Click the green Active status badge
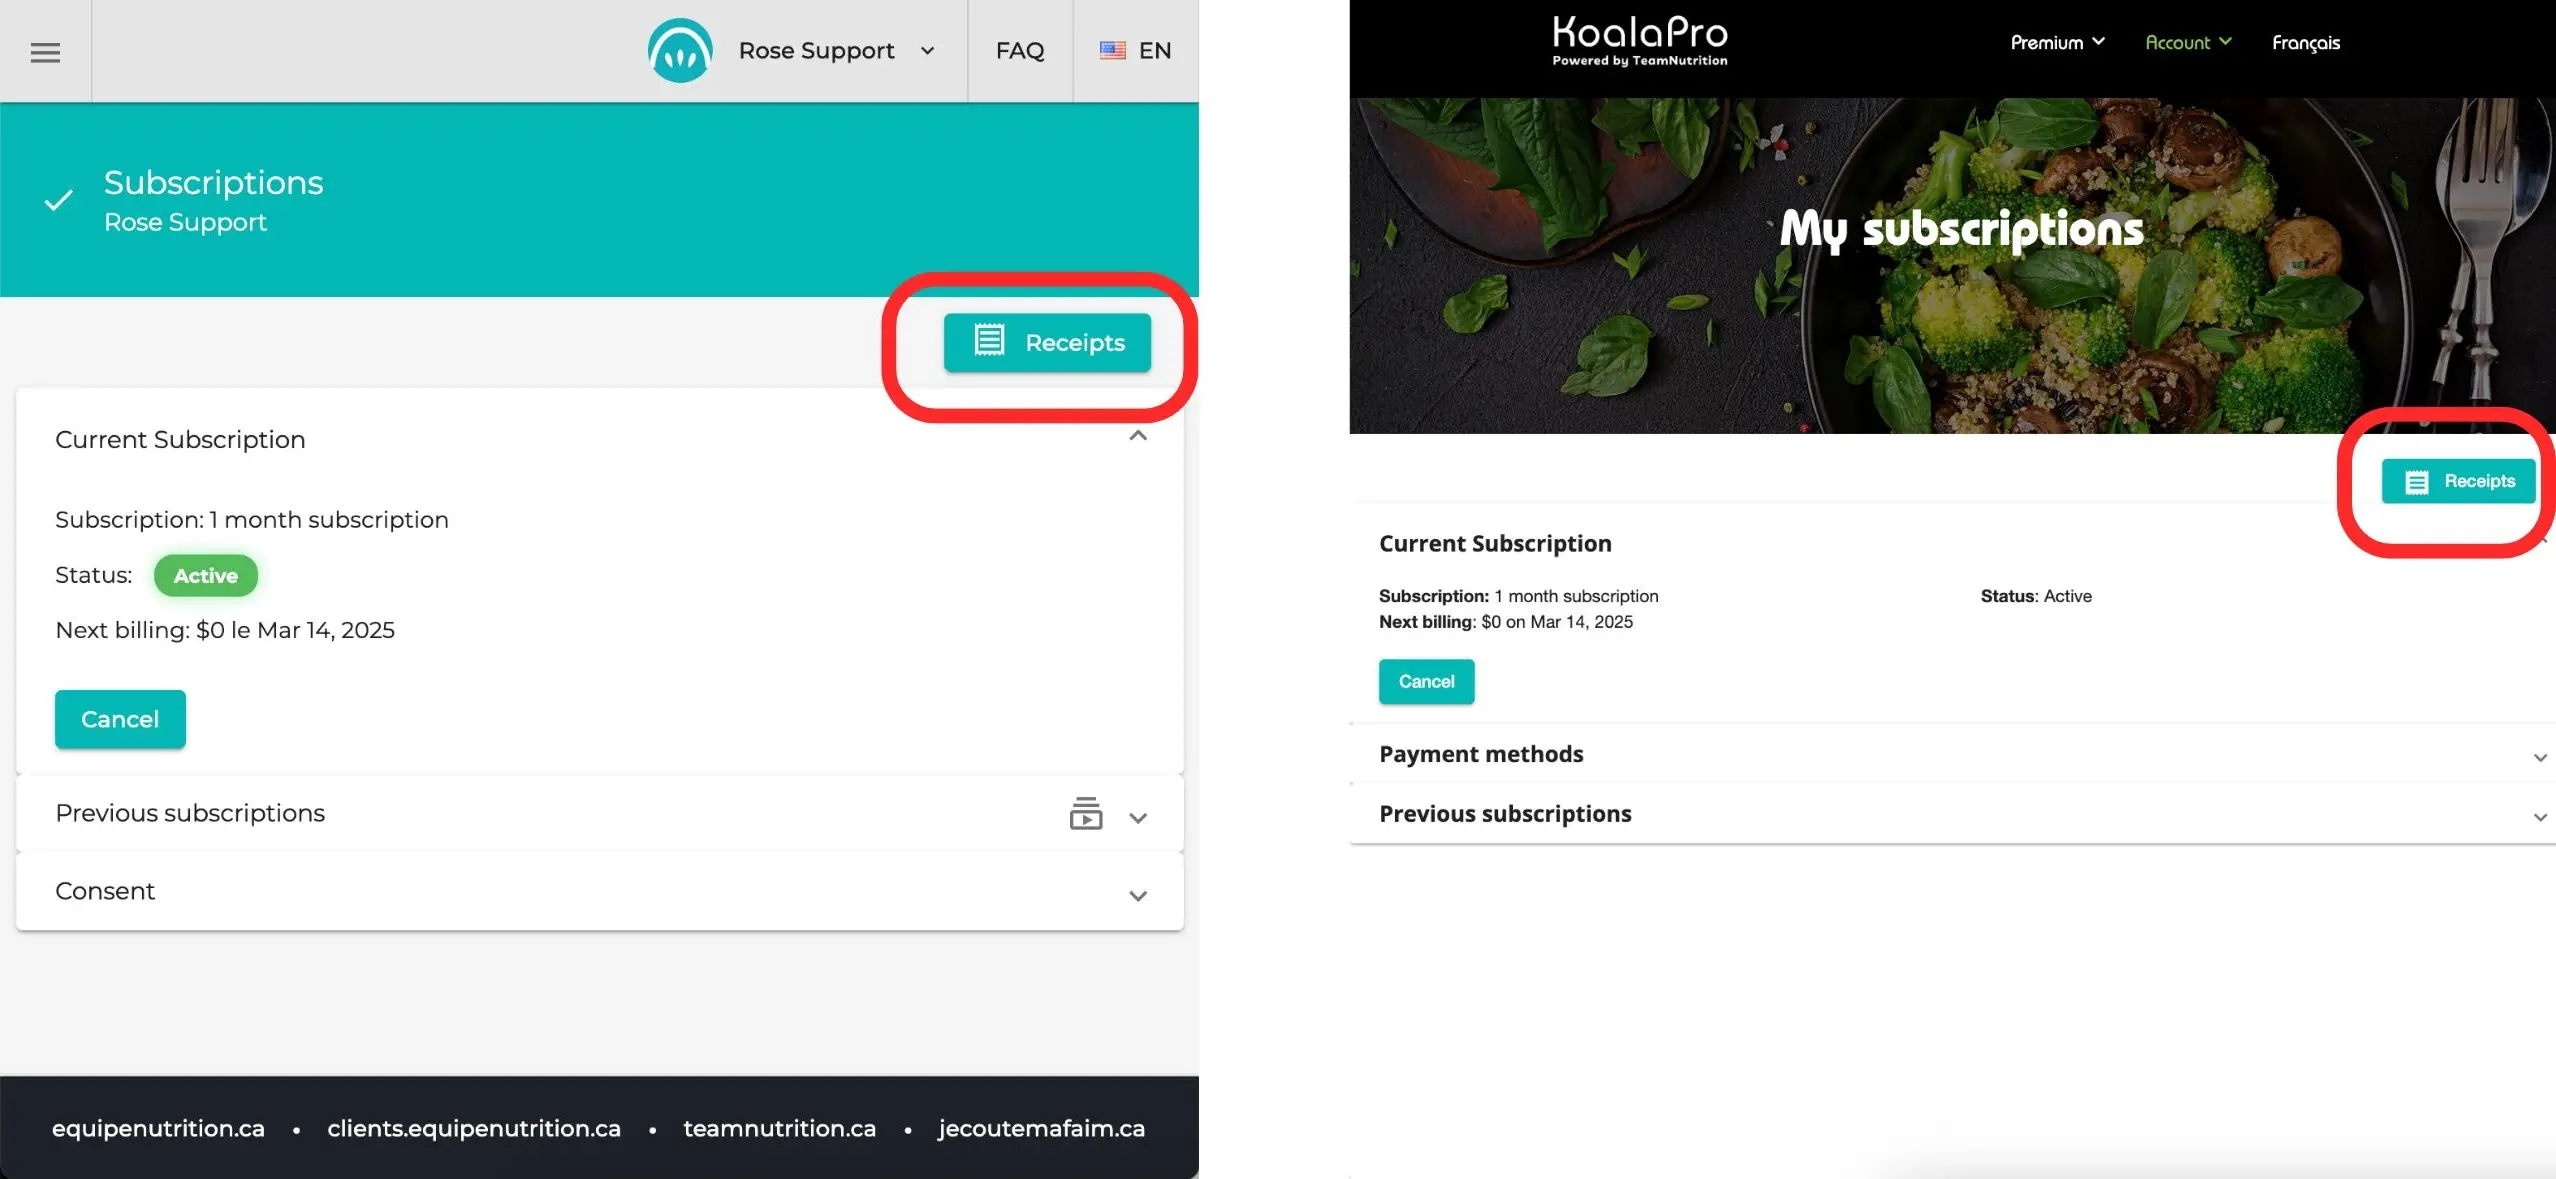The width and height of the screenshot is (2556, 1179). click(x=206, y=576)
